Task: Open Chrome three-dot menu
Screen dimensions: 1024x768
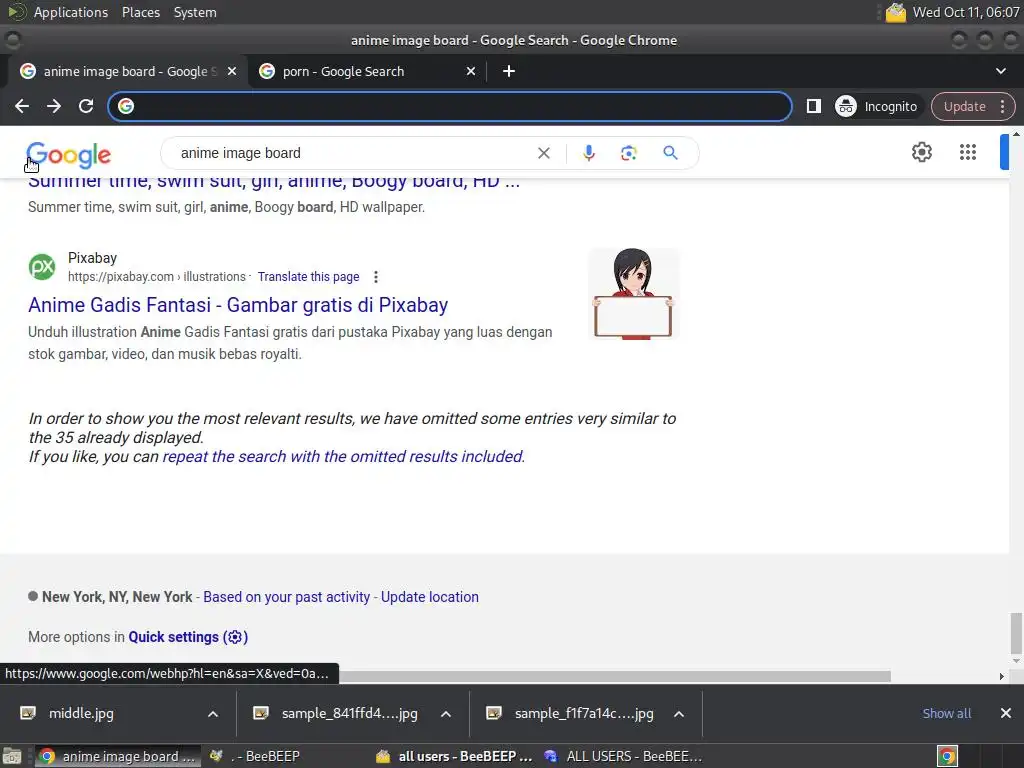Action: click(x=1002, y=106)
